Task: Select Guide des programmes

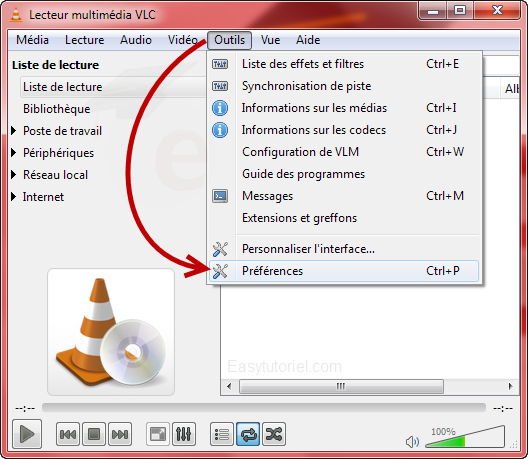Action: (x=344, y=174)
